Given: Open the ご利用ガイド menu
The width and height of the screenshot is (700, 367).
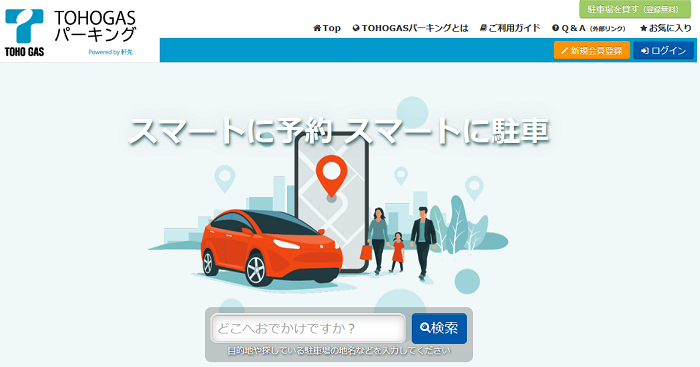Looking at the screenshot, I should pos(510,28).
